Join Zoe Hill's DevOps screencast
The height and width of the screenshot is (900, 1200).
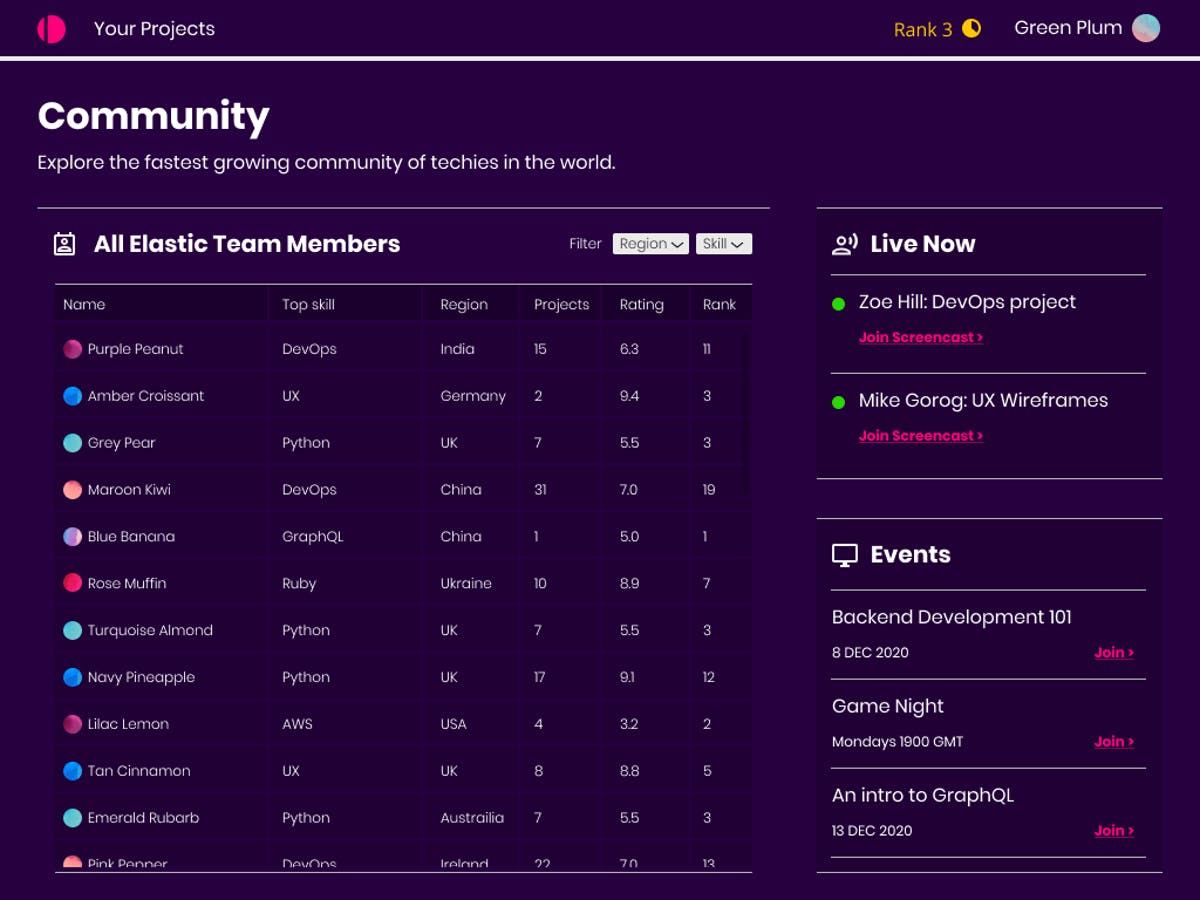921,338
